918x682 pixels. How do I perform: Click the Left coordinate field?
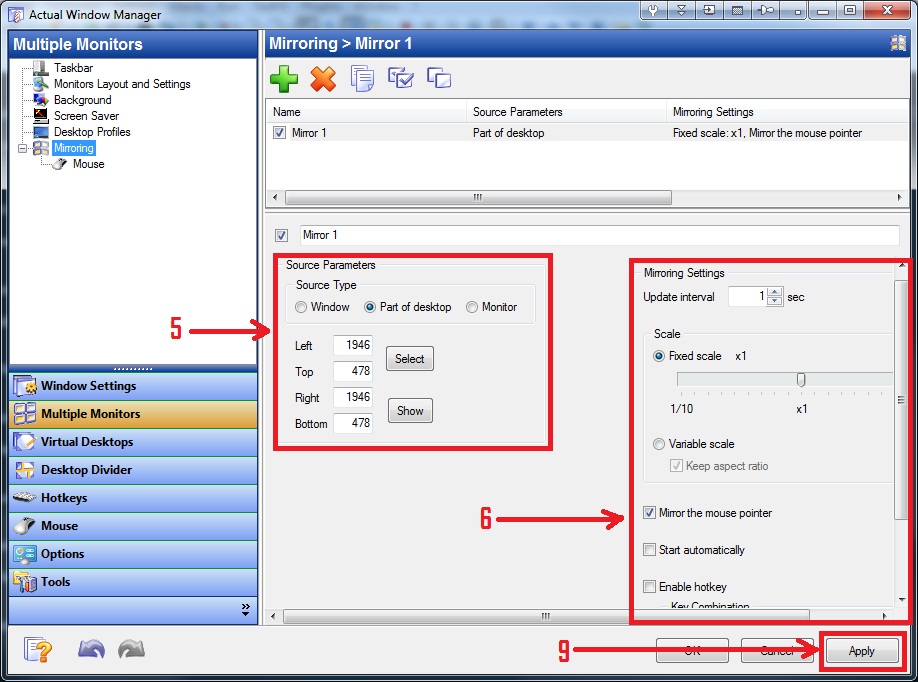(x=353, y=345)
